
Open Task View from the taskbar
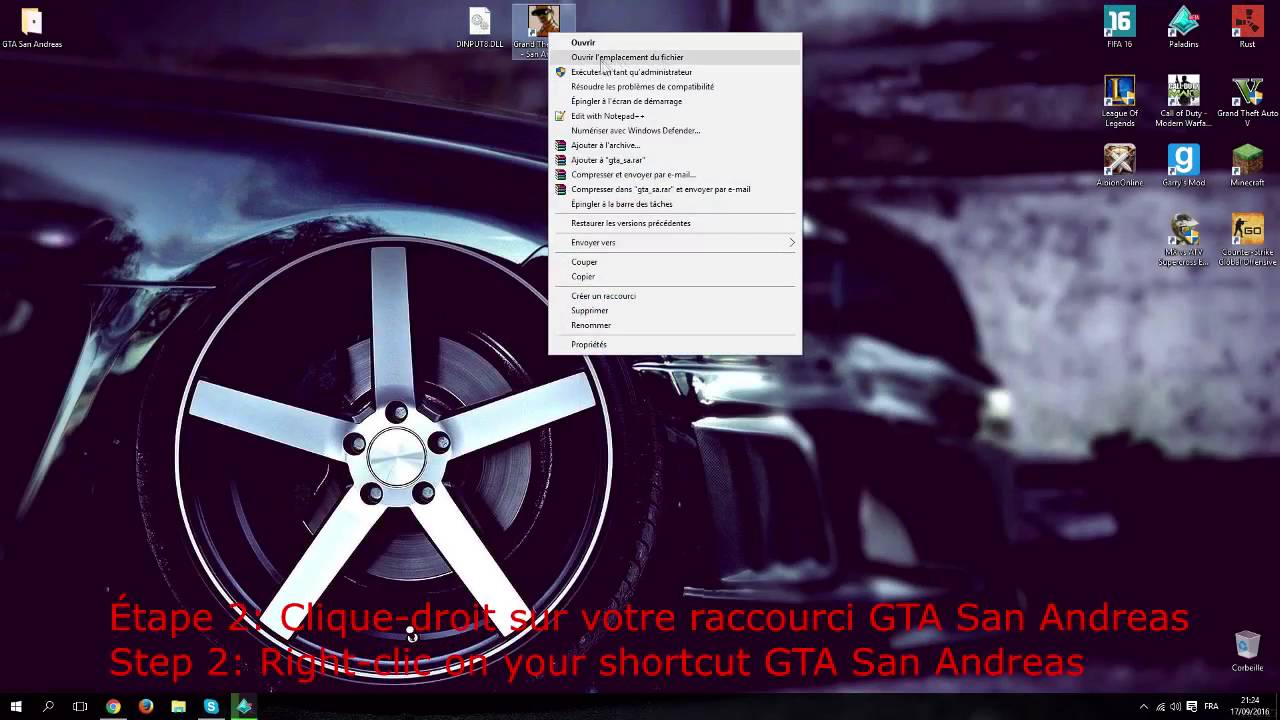[x=80, y=706]
